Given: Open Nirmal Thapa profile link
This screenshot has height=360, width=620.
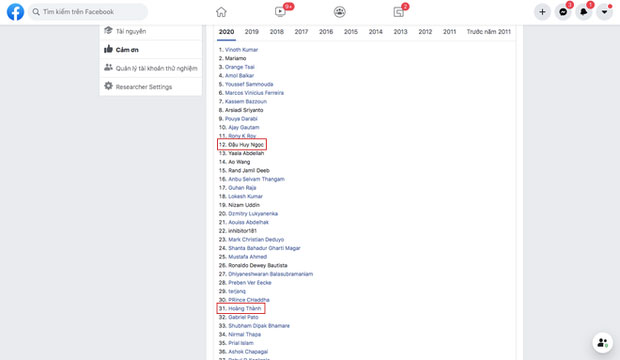Looking at the screenshot, I should (244, 335).
